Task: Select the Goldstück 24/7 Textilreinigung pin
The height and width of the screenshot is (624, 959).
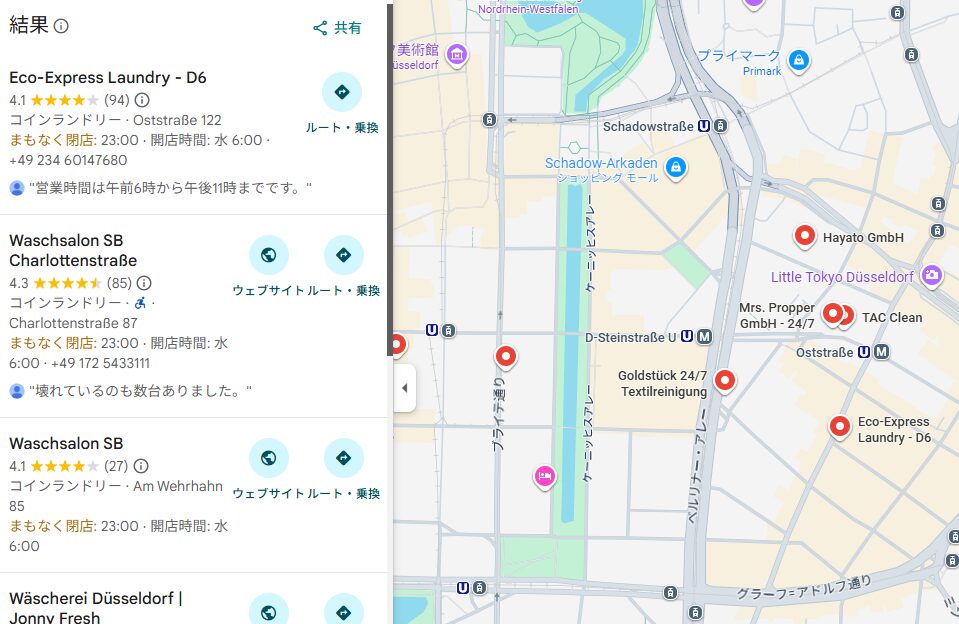Action: [725, 380]
